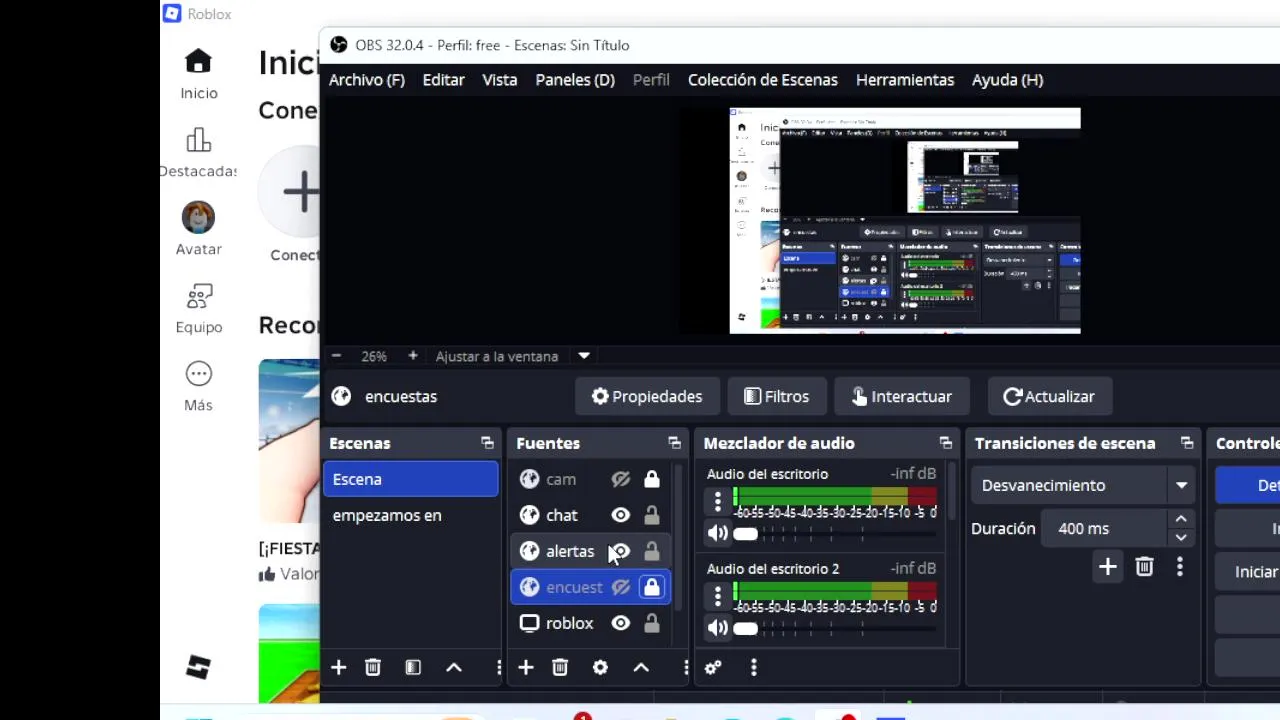Add a new scene with plus icon
The image size is (1280, 720).
338,667
